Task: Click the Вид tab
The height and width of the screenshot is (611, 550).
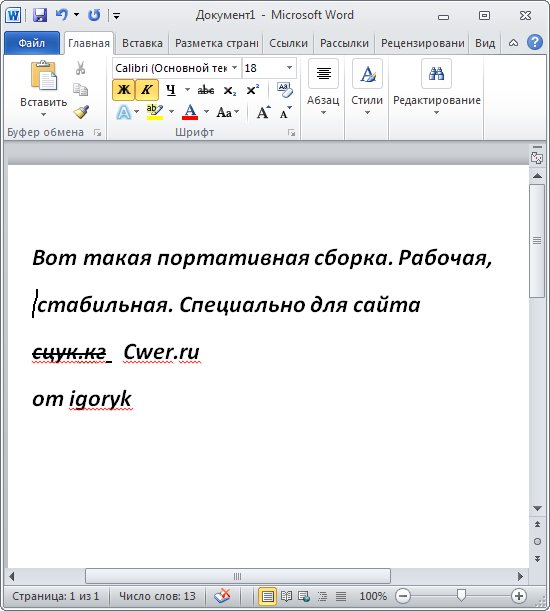Action: pos(485,43)
